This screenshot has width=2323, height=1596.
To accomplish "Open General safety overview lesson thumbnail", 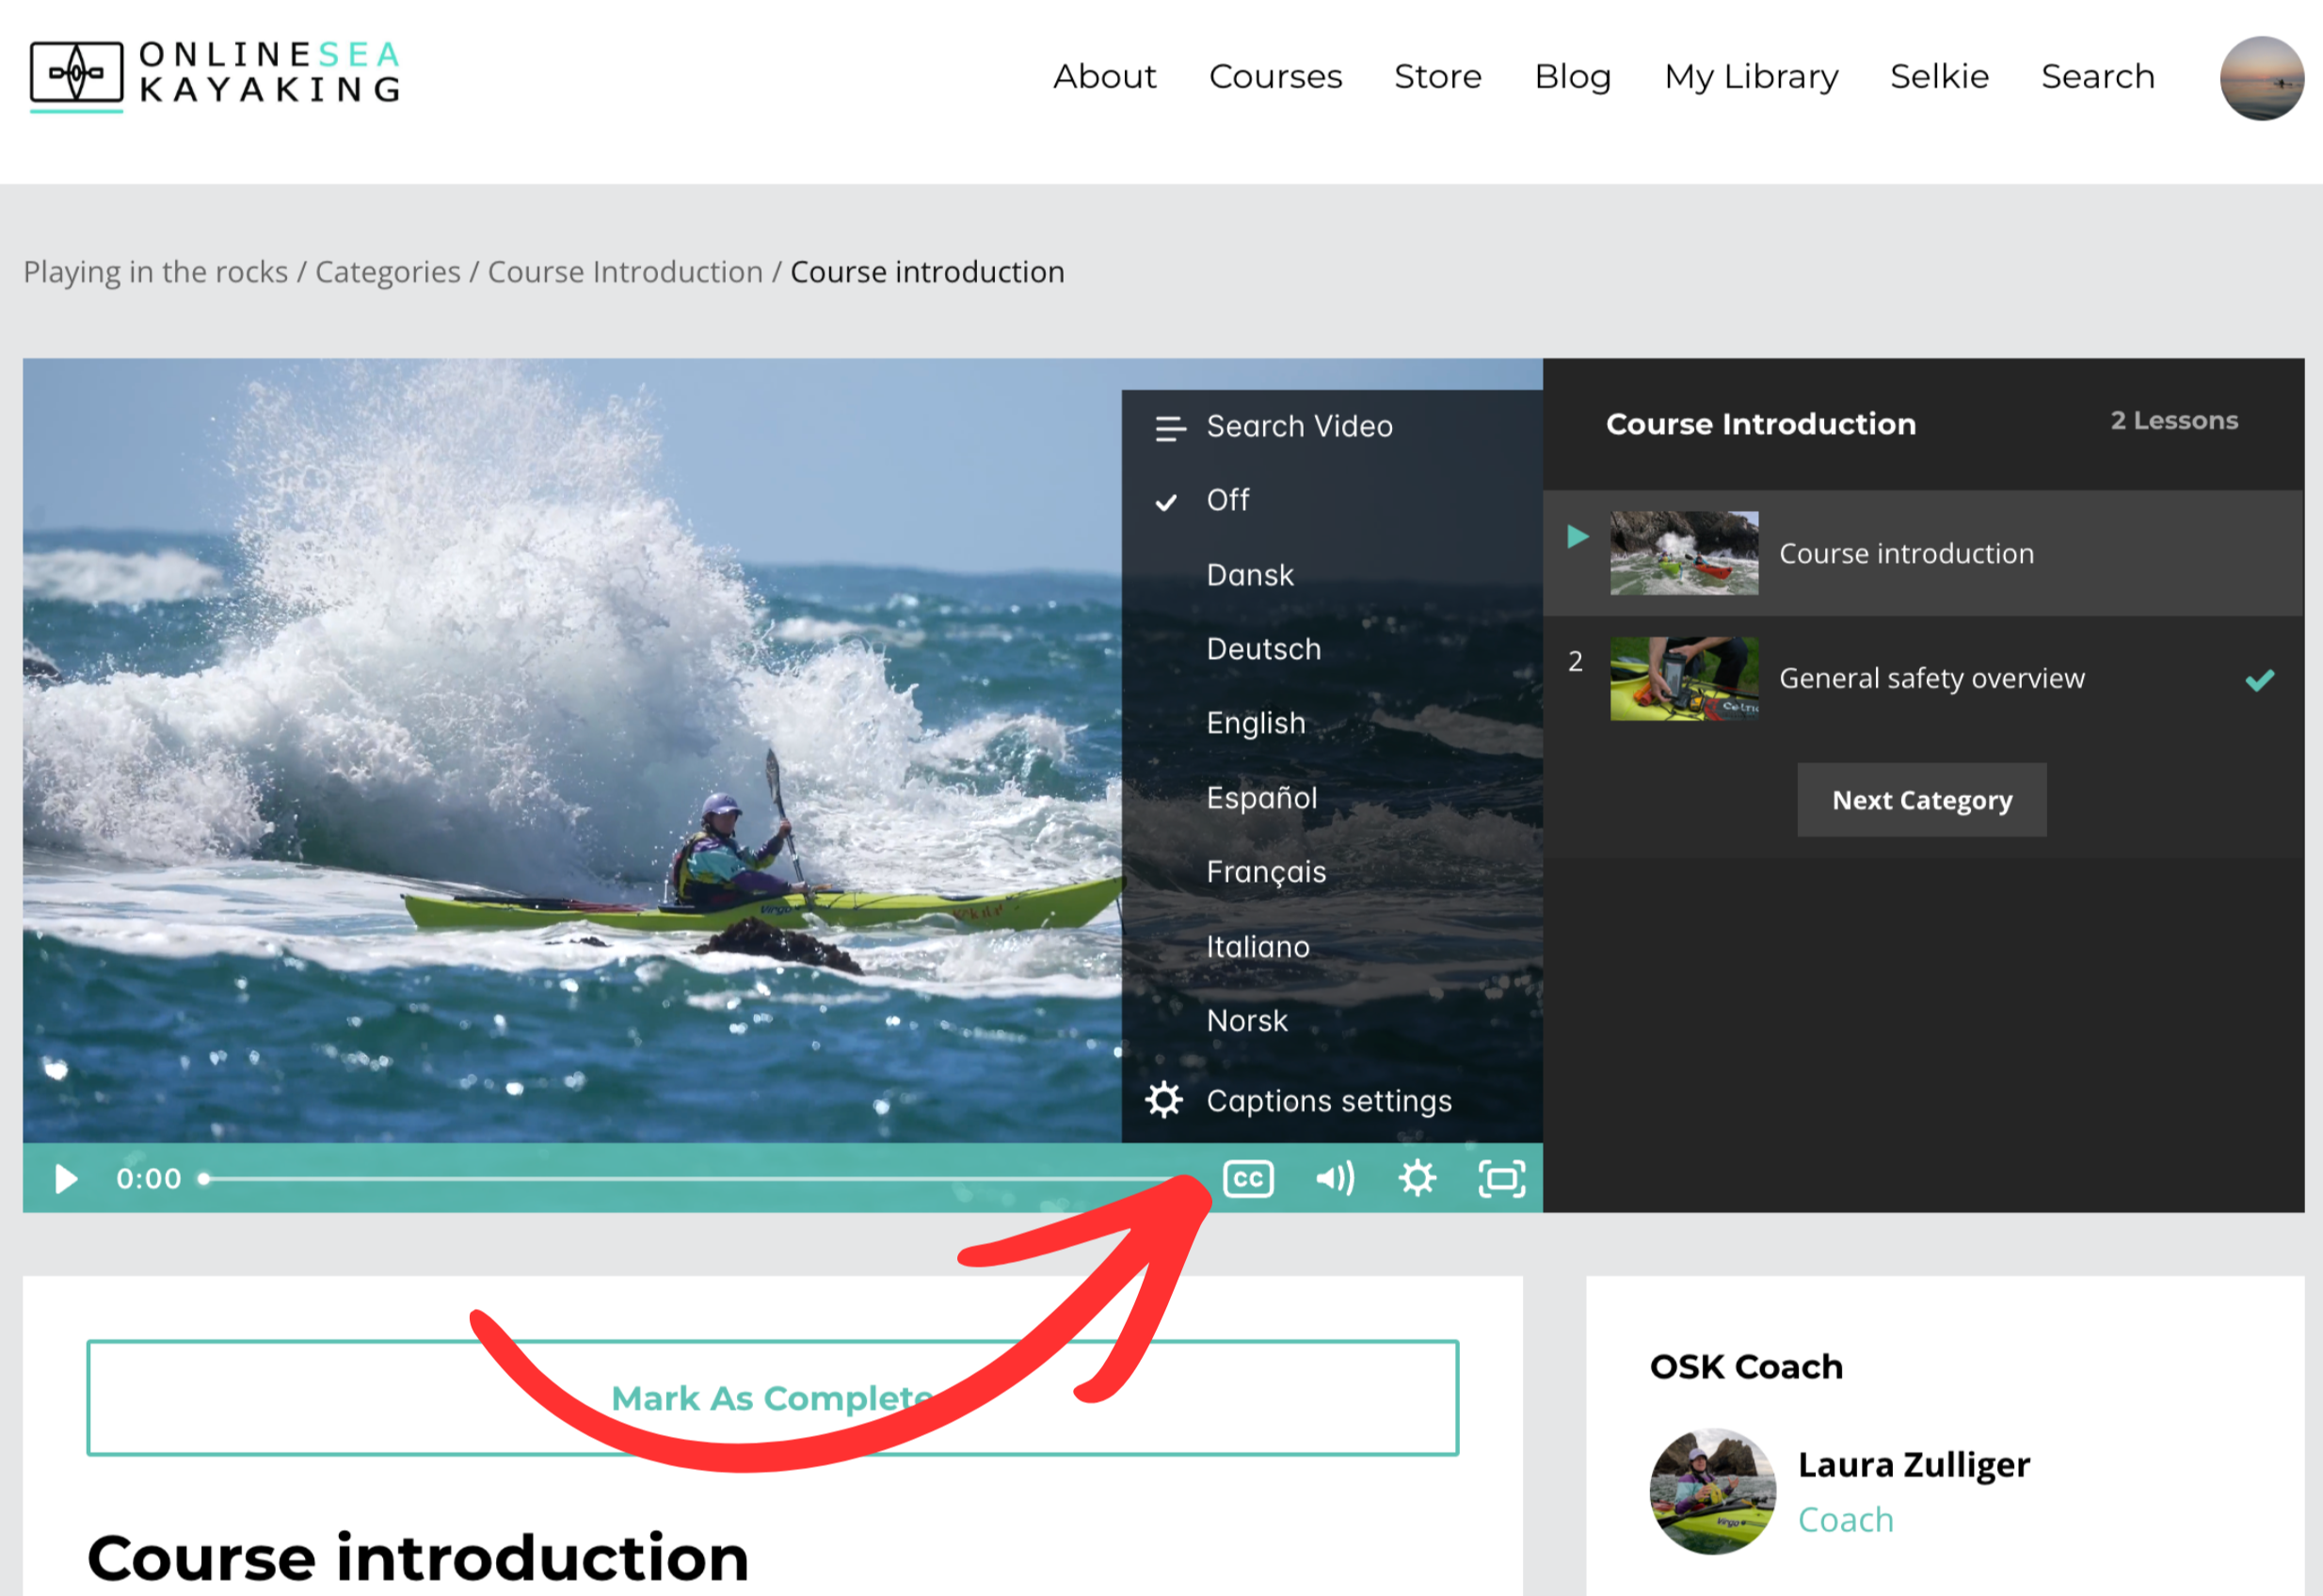I will [1683, 679].
